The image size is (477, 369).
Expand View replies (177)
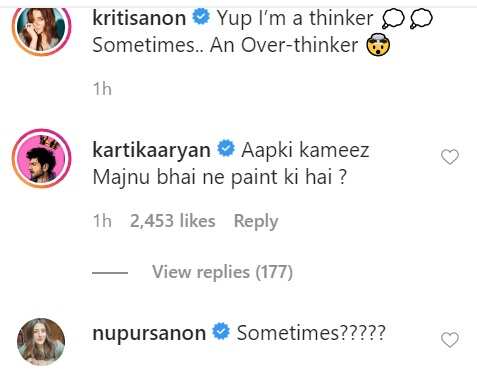point(222,272)
